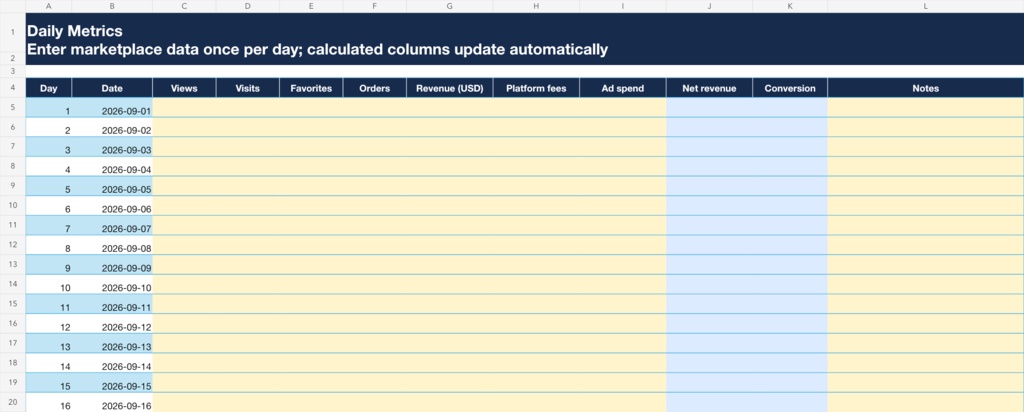Click the Favorites header cell
This screenshot has width=1024, height=412.
tap(311, 88)
